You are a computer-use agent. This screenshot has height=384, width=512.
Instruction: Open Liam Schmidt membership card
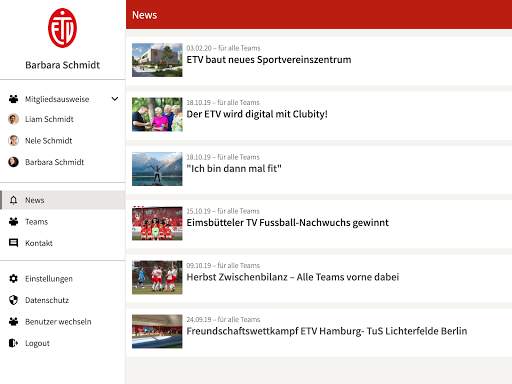tap(49, 119)
